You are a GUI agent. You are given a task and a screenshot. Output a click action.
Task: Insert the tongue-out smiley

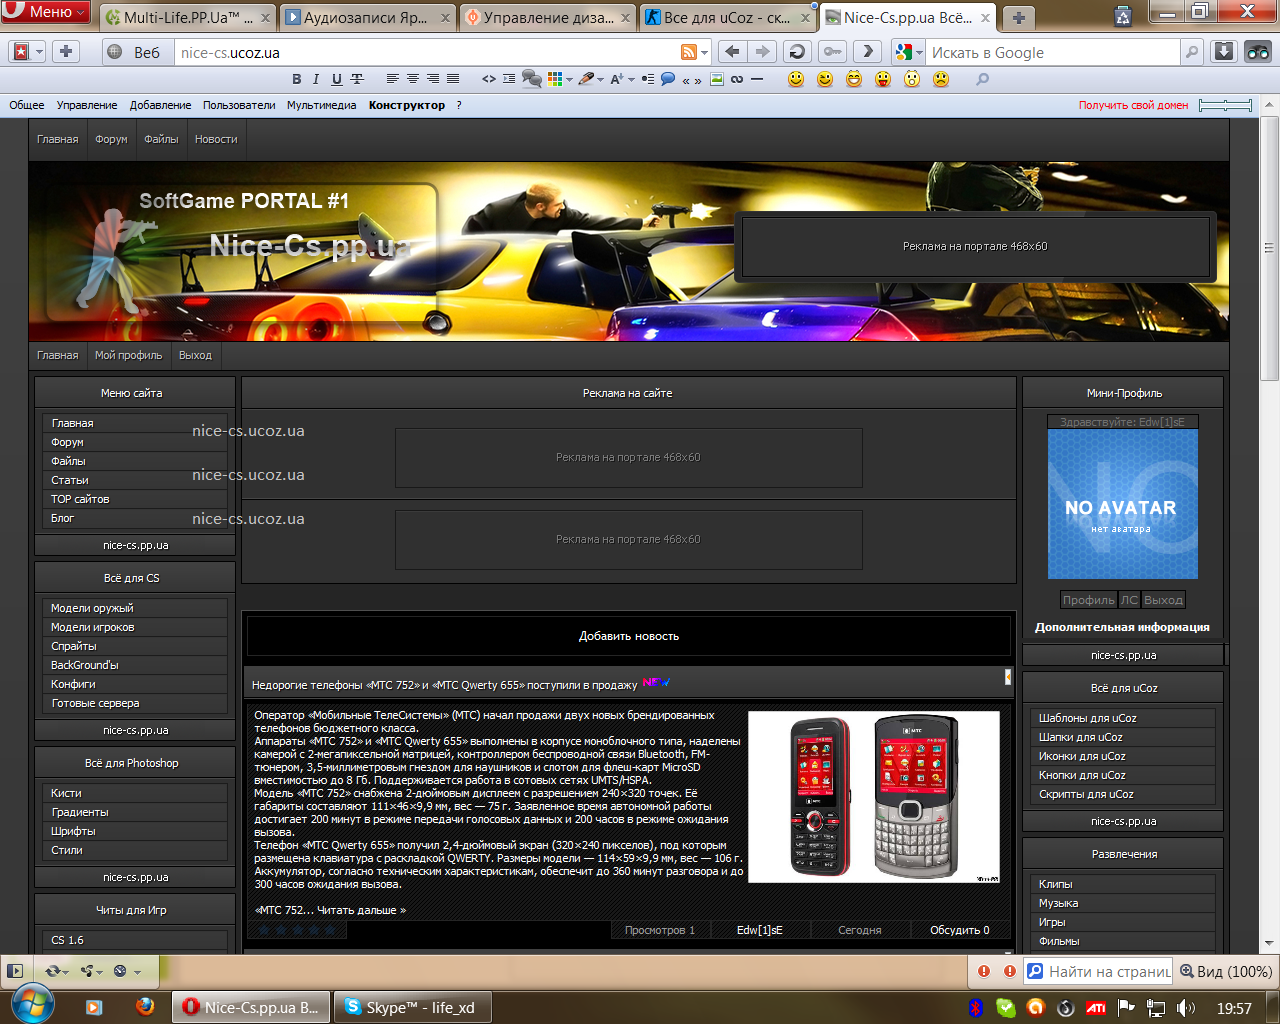pyautogui.click(x=883, y=79)
